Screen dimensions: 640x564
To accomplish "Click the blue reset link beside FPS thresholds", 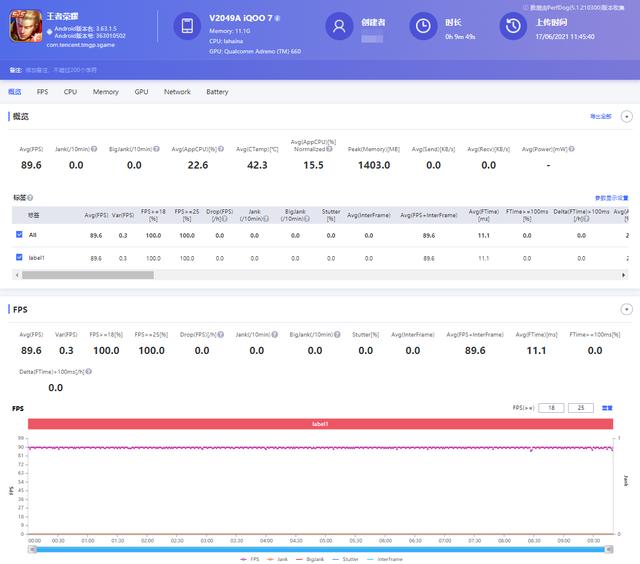I will pos(607,408).
